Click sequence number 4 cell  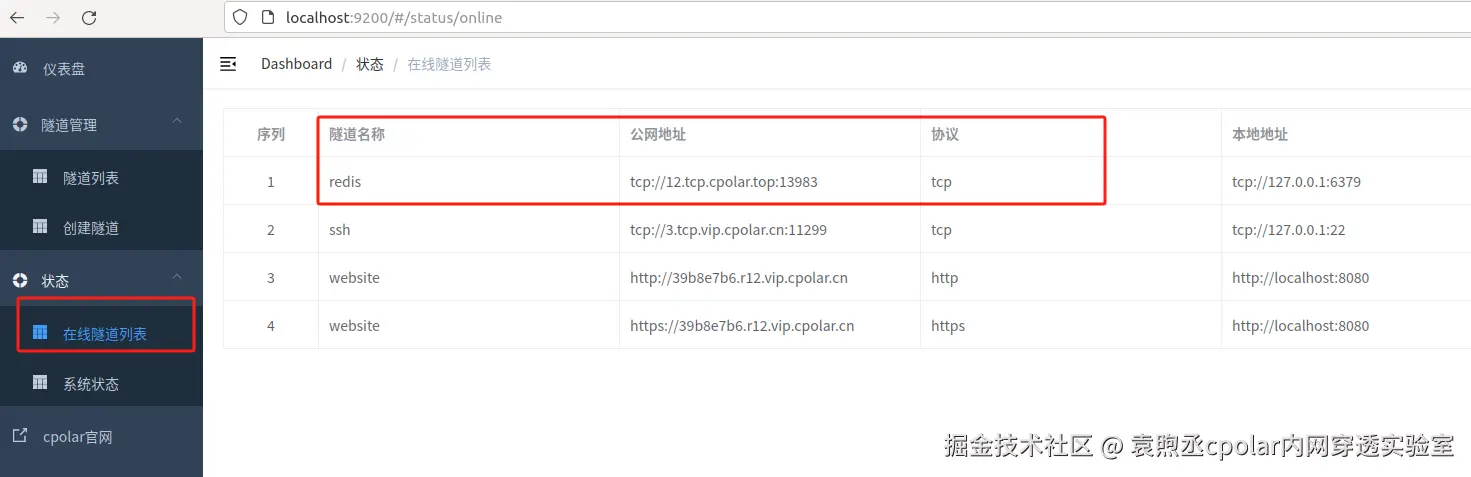pyautogui.click(x=271, y=326)
